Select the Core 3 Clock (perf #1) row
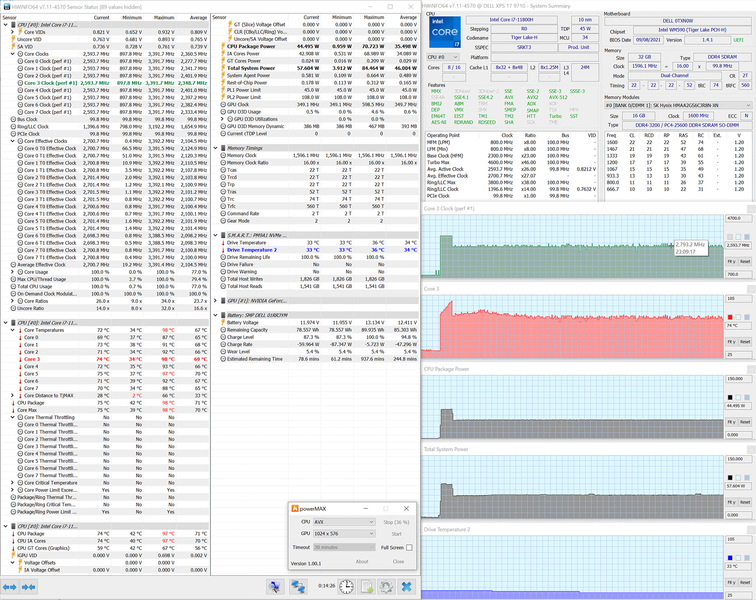 [105, 83]
